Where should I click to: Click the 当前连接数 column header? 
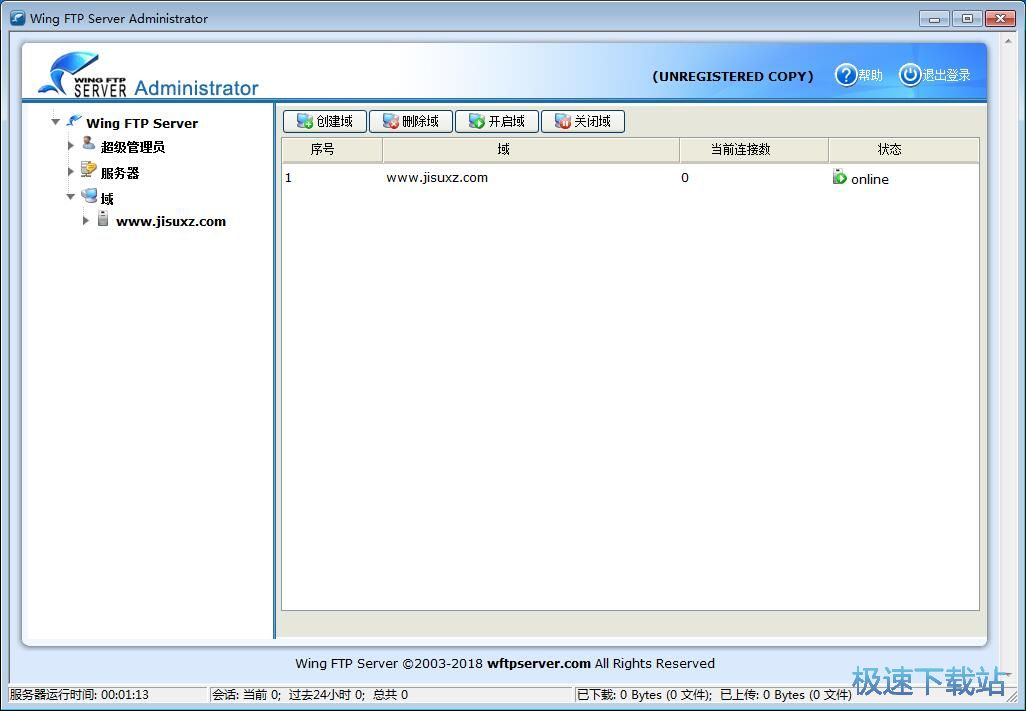click(x=754, y=150)
